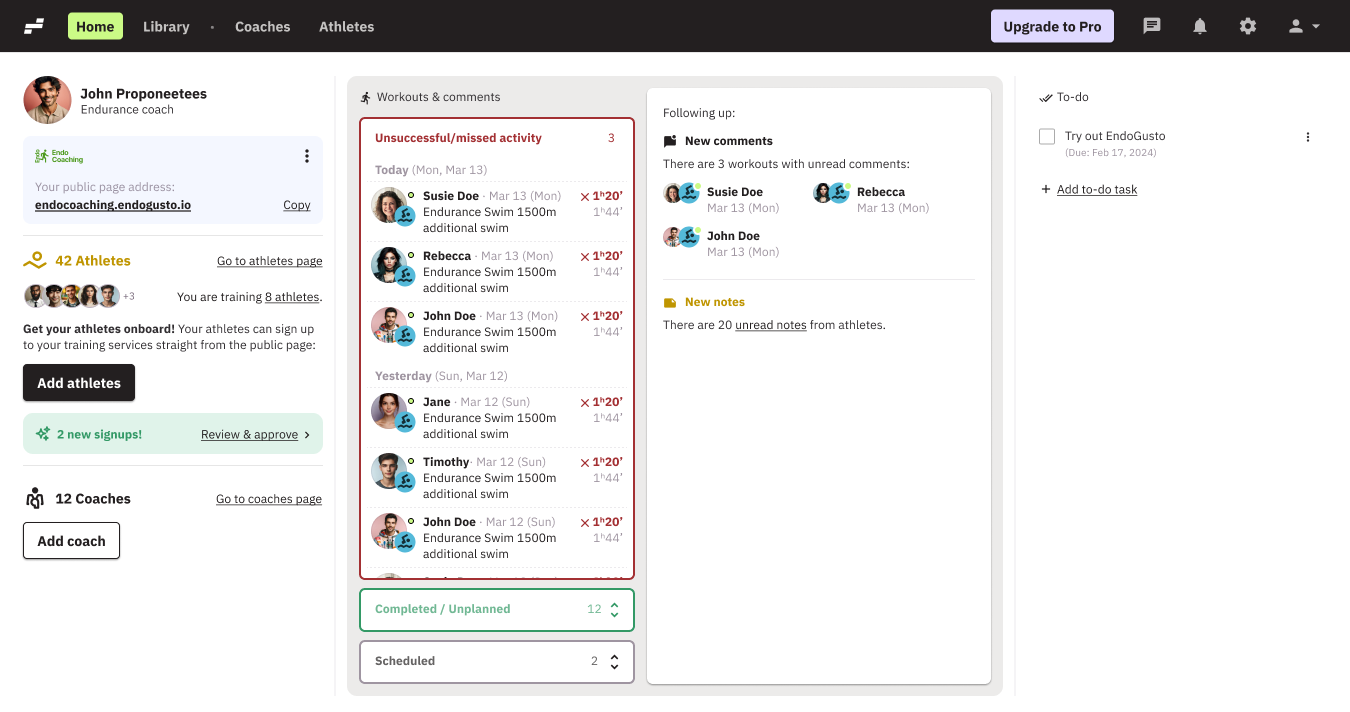Check the Try out EndoGusto to-do checkbox
The image size is (1350, 712).
[1047, 137]
